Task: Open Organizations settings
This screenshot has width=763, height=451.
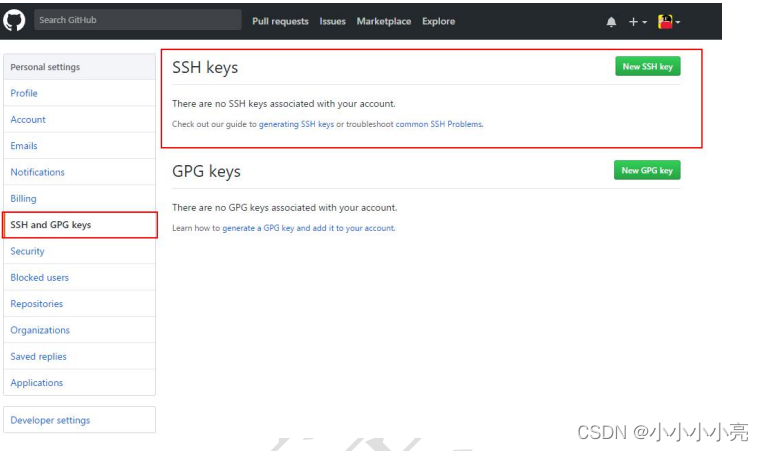Action: coord(79,330)
